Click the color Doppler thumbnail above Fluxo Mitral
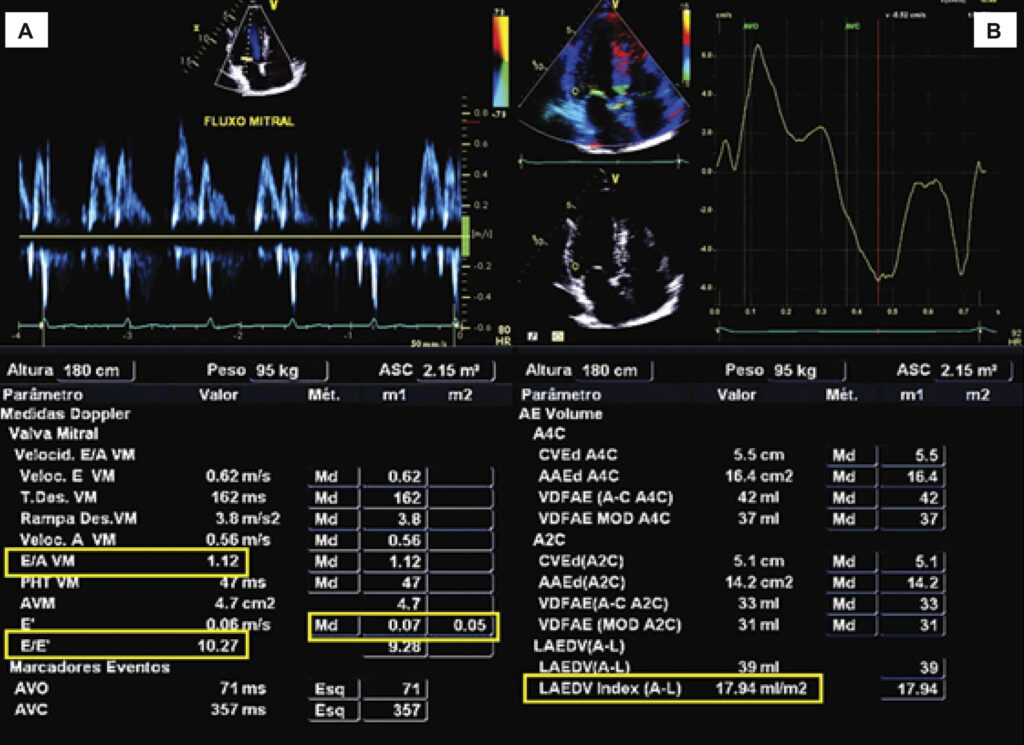The height and width of the screenshot is (745, 1024). pos(256,49)
